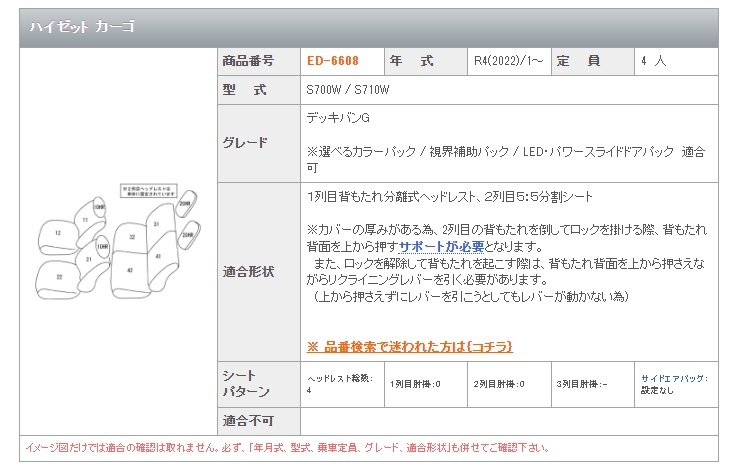Click the ヘッドレスト総数: 4 cell

(x=342, y=384)
